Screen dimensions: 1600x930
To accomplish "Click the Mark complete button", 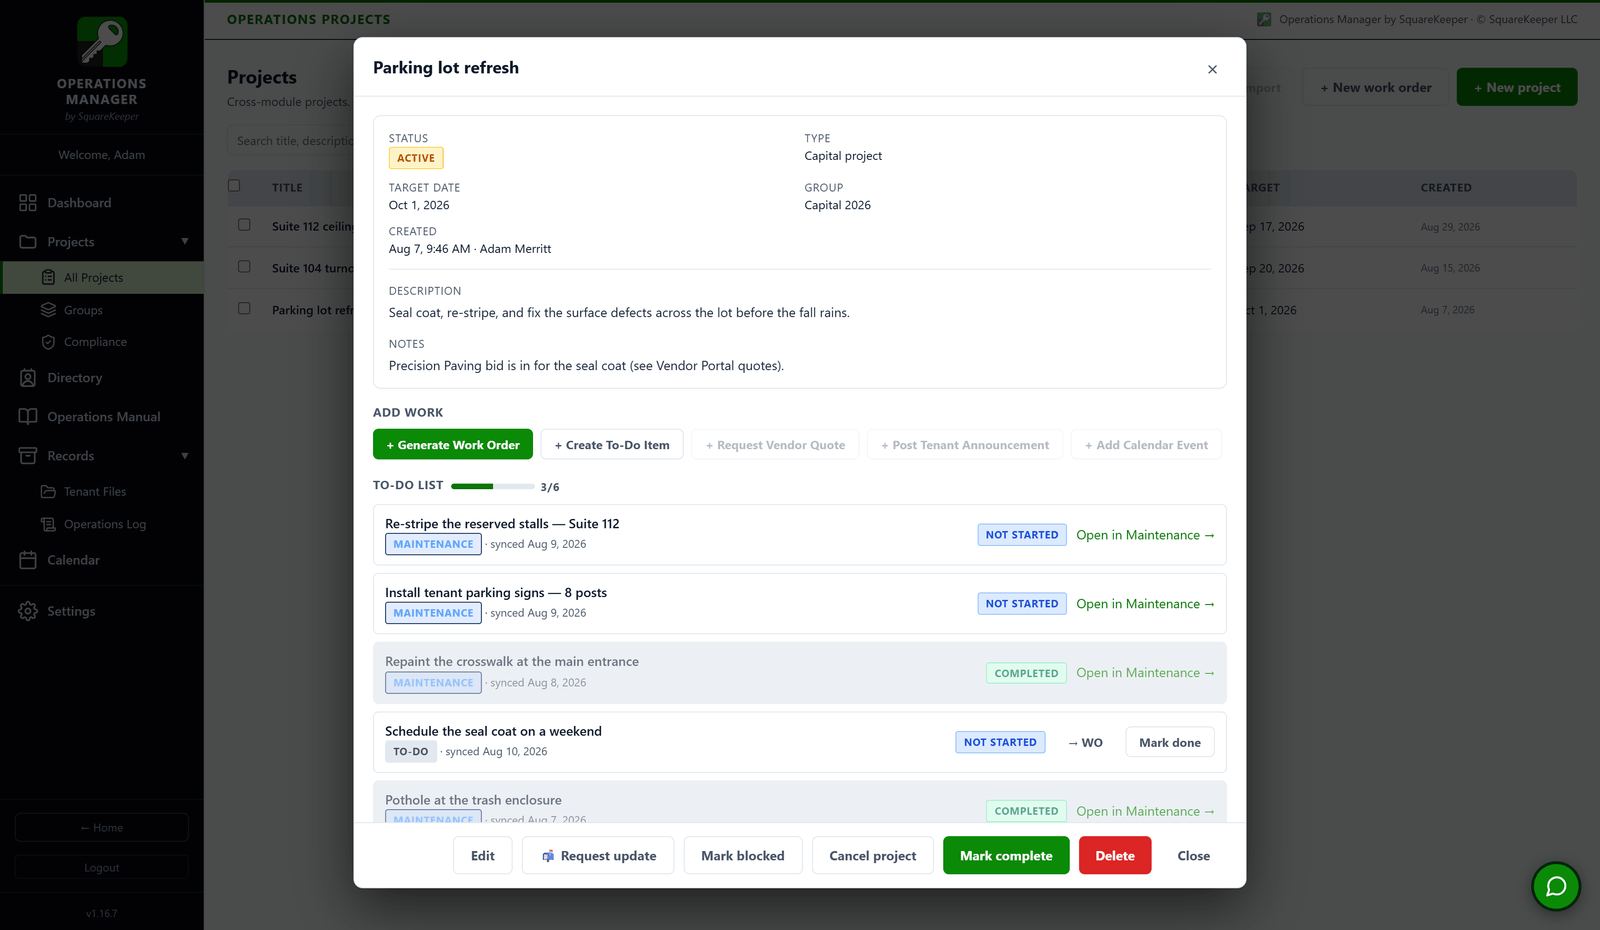I will [x=1006, y=856].
